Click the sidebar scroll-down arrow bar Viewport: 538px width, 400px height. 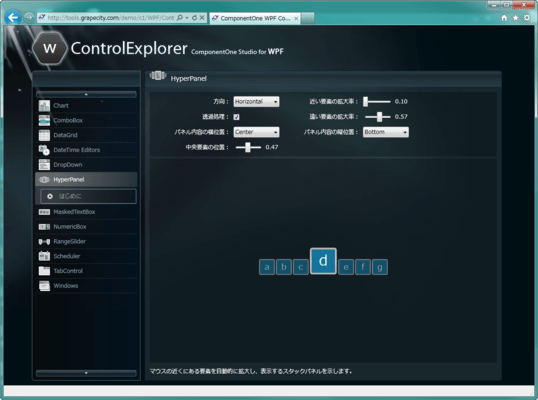(x=86, y=373)
